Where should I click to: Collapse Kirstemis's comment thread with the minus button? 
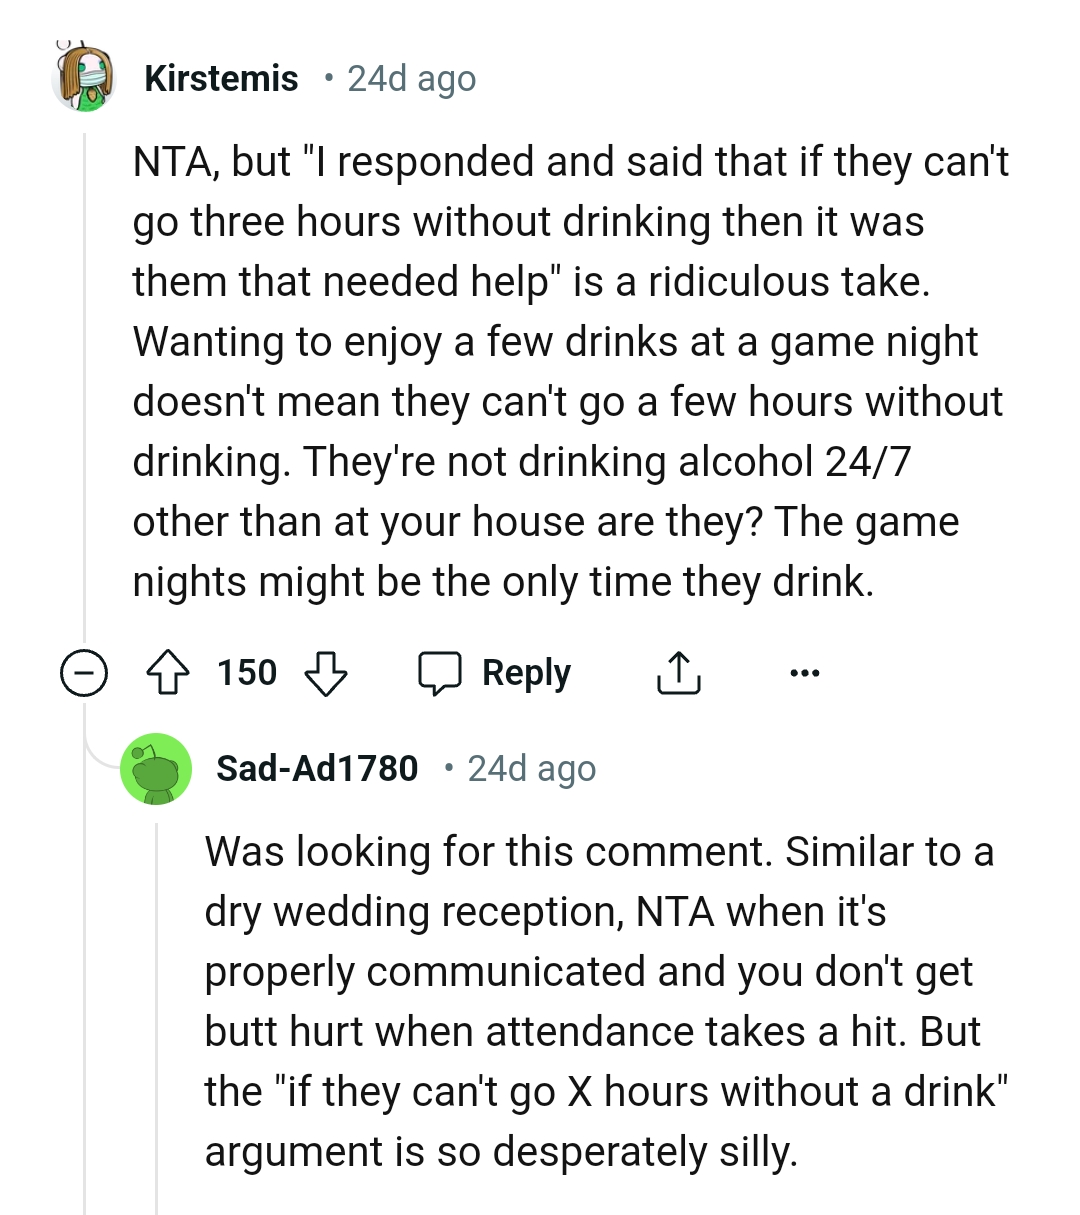point(86,672)
